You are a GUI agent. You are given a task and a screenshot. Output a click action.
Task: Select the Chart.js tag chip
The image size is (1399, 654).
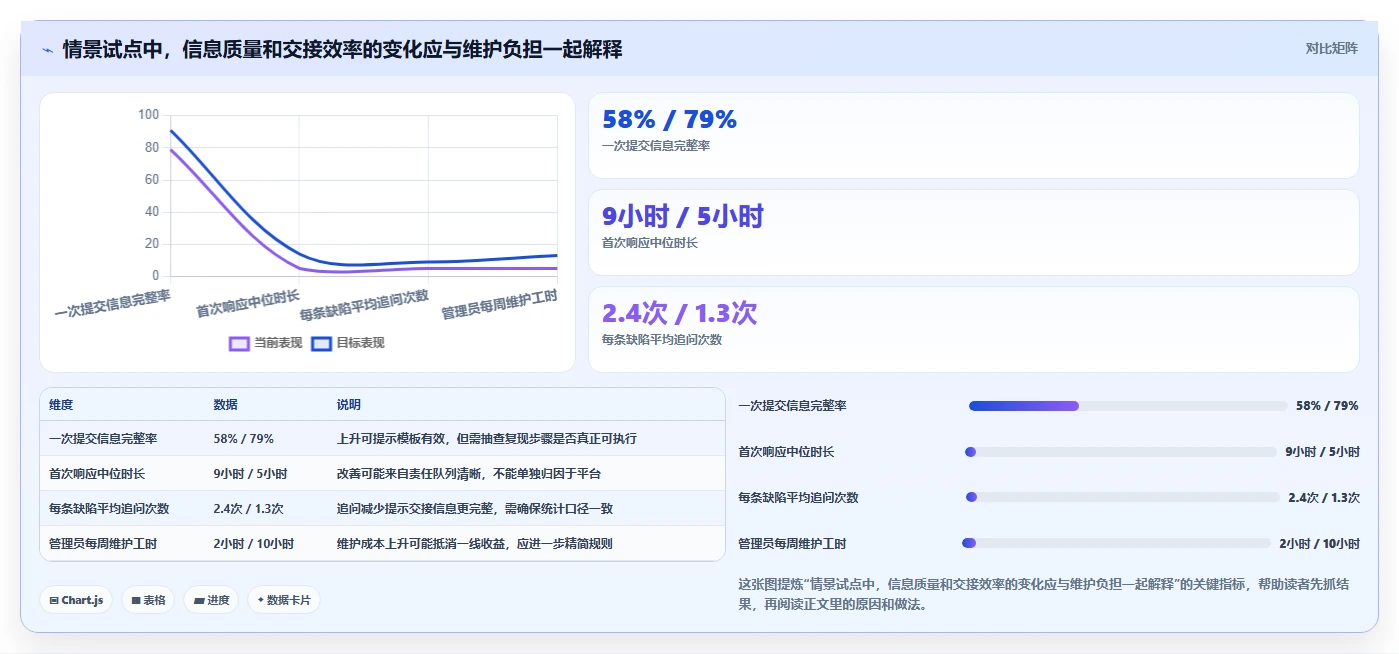pyautogui.click(x=76, y=600)
